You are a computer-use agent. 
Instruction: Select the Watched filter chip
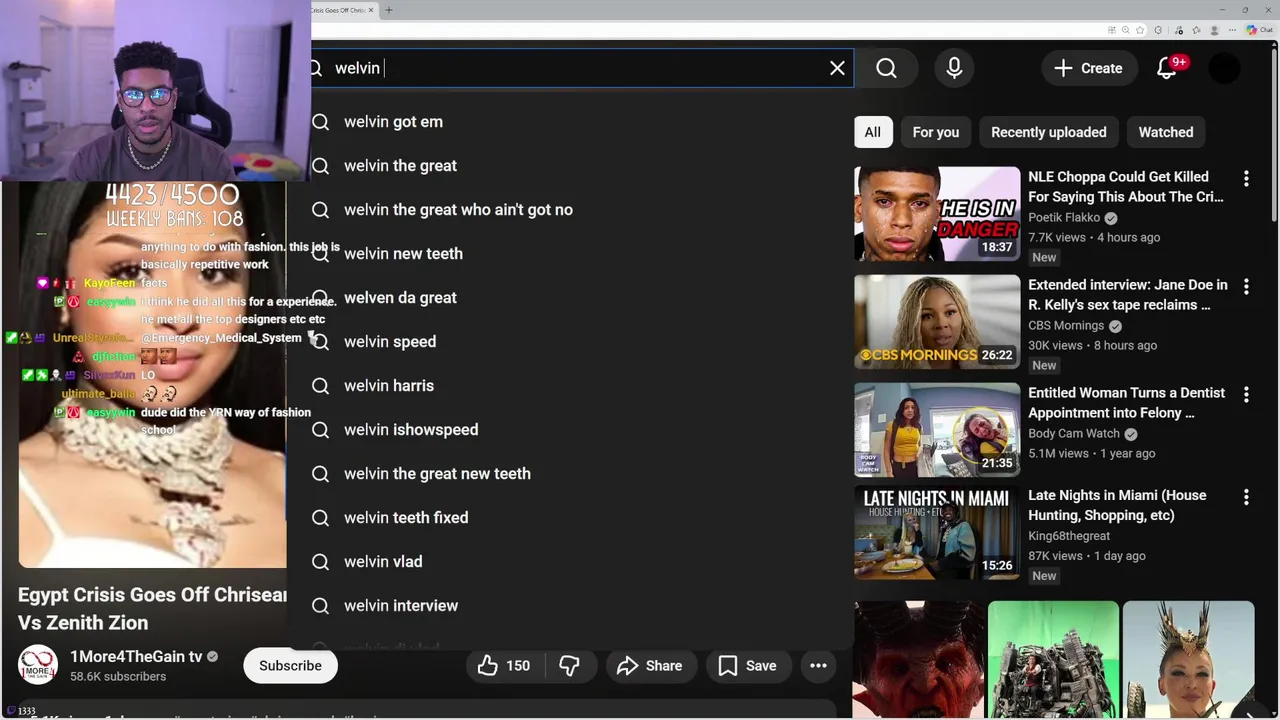1165,132
